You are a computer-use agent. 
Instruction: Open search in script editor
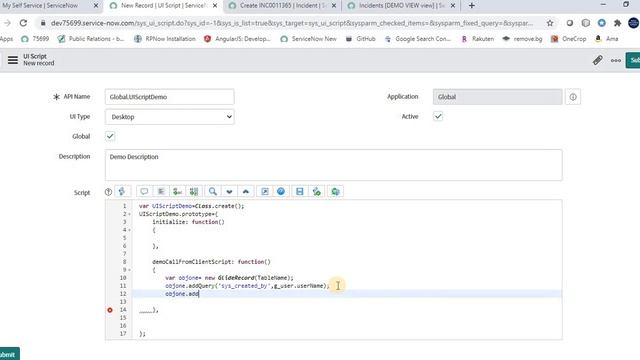click(x=213, y=191)
